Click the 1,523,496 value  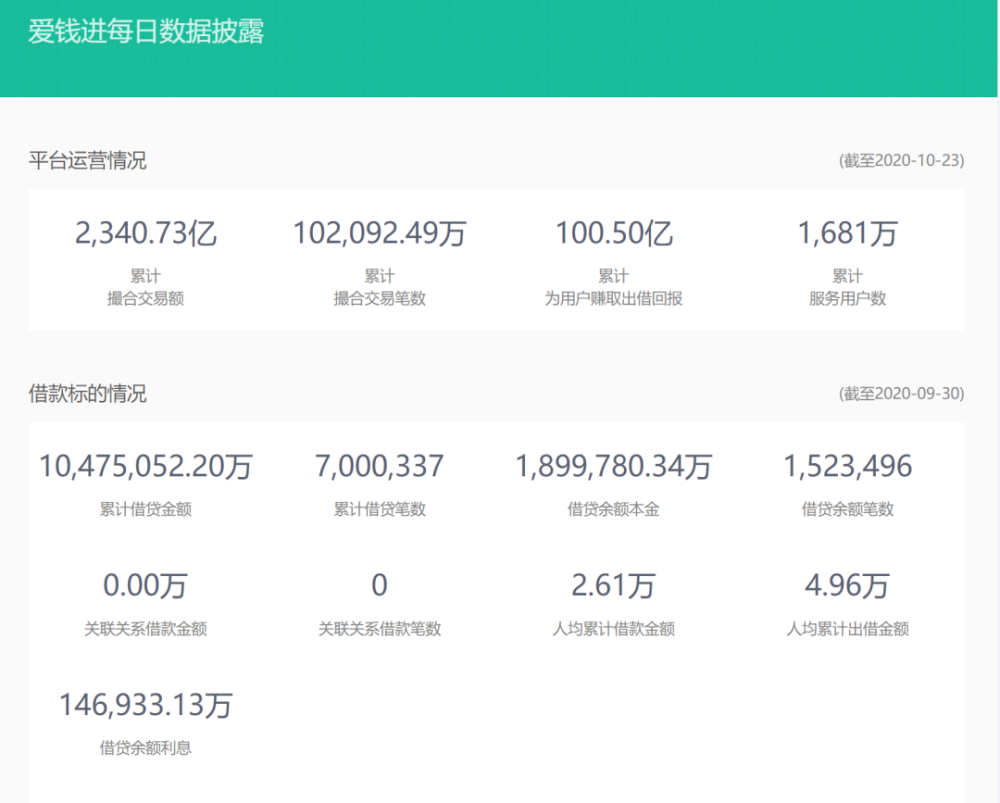[848, 466]
